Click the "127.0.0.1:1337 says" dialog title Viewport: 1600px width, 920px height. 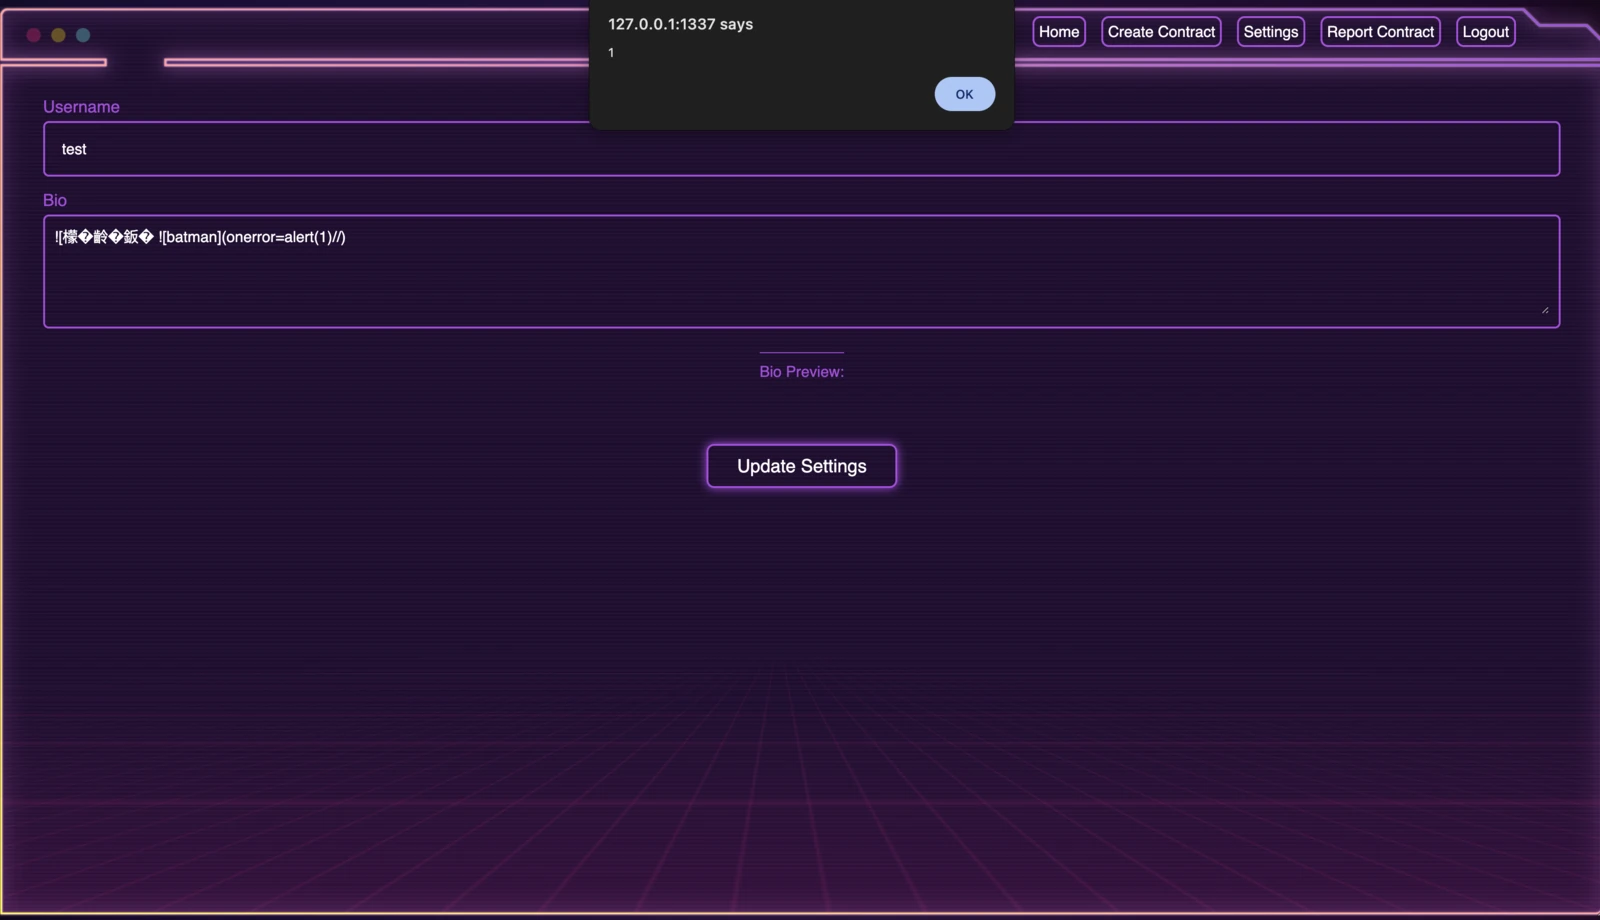(680, 24)
